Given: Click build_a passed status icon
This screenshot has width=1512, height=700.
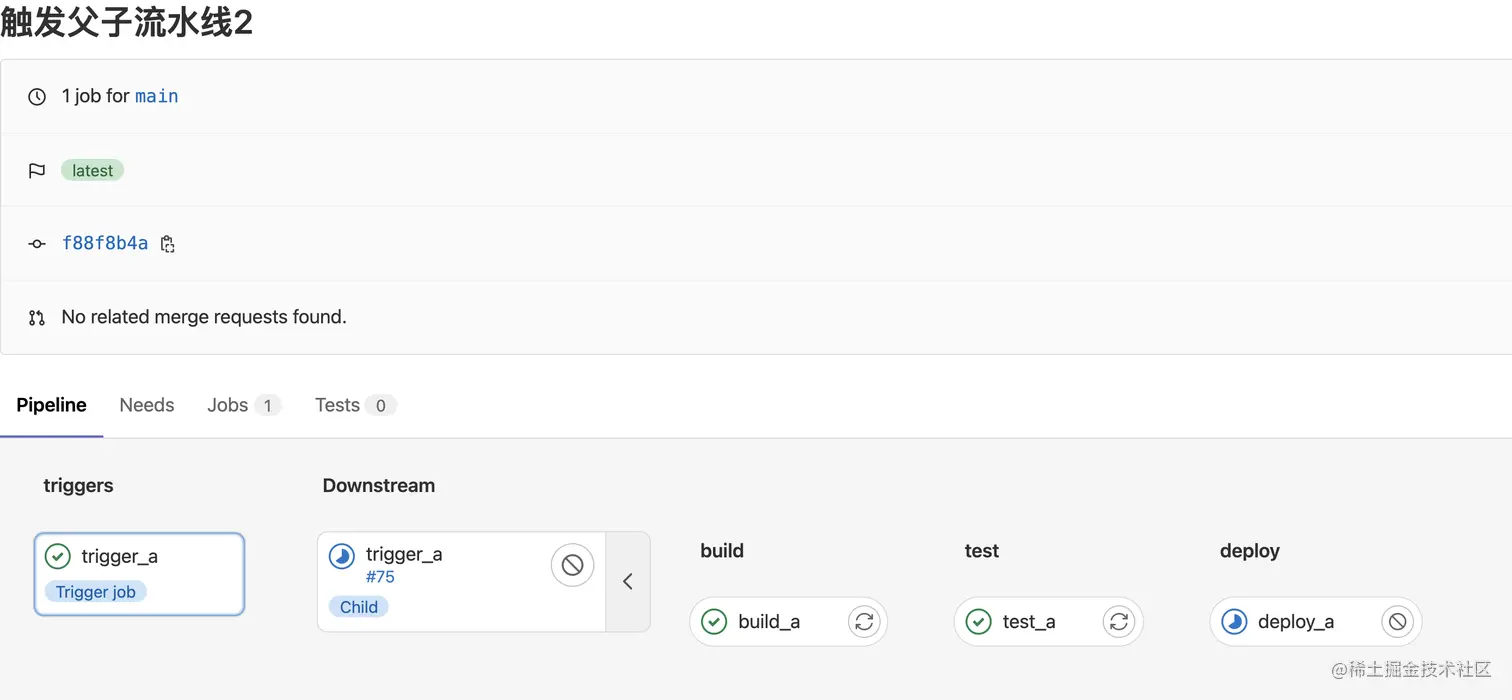Looking at the screenshot, I should click(x=714, y=622).
